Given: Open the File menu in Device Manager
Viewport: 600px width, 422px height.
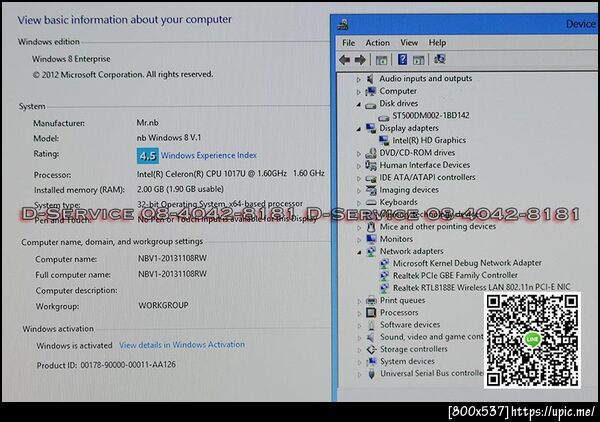Looking at the screenshot, I should click(348, 43).
